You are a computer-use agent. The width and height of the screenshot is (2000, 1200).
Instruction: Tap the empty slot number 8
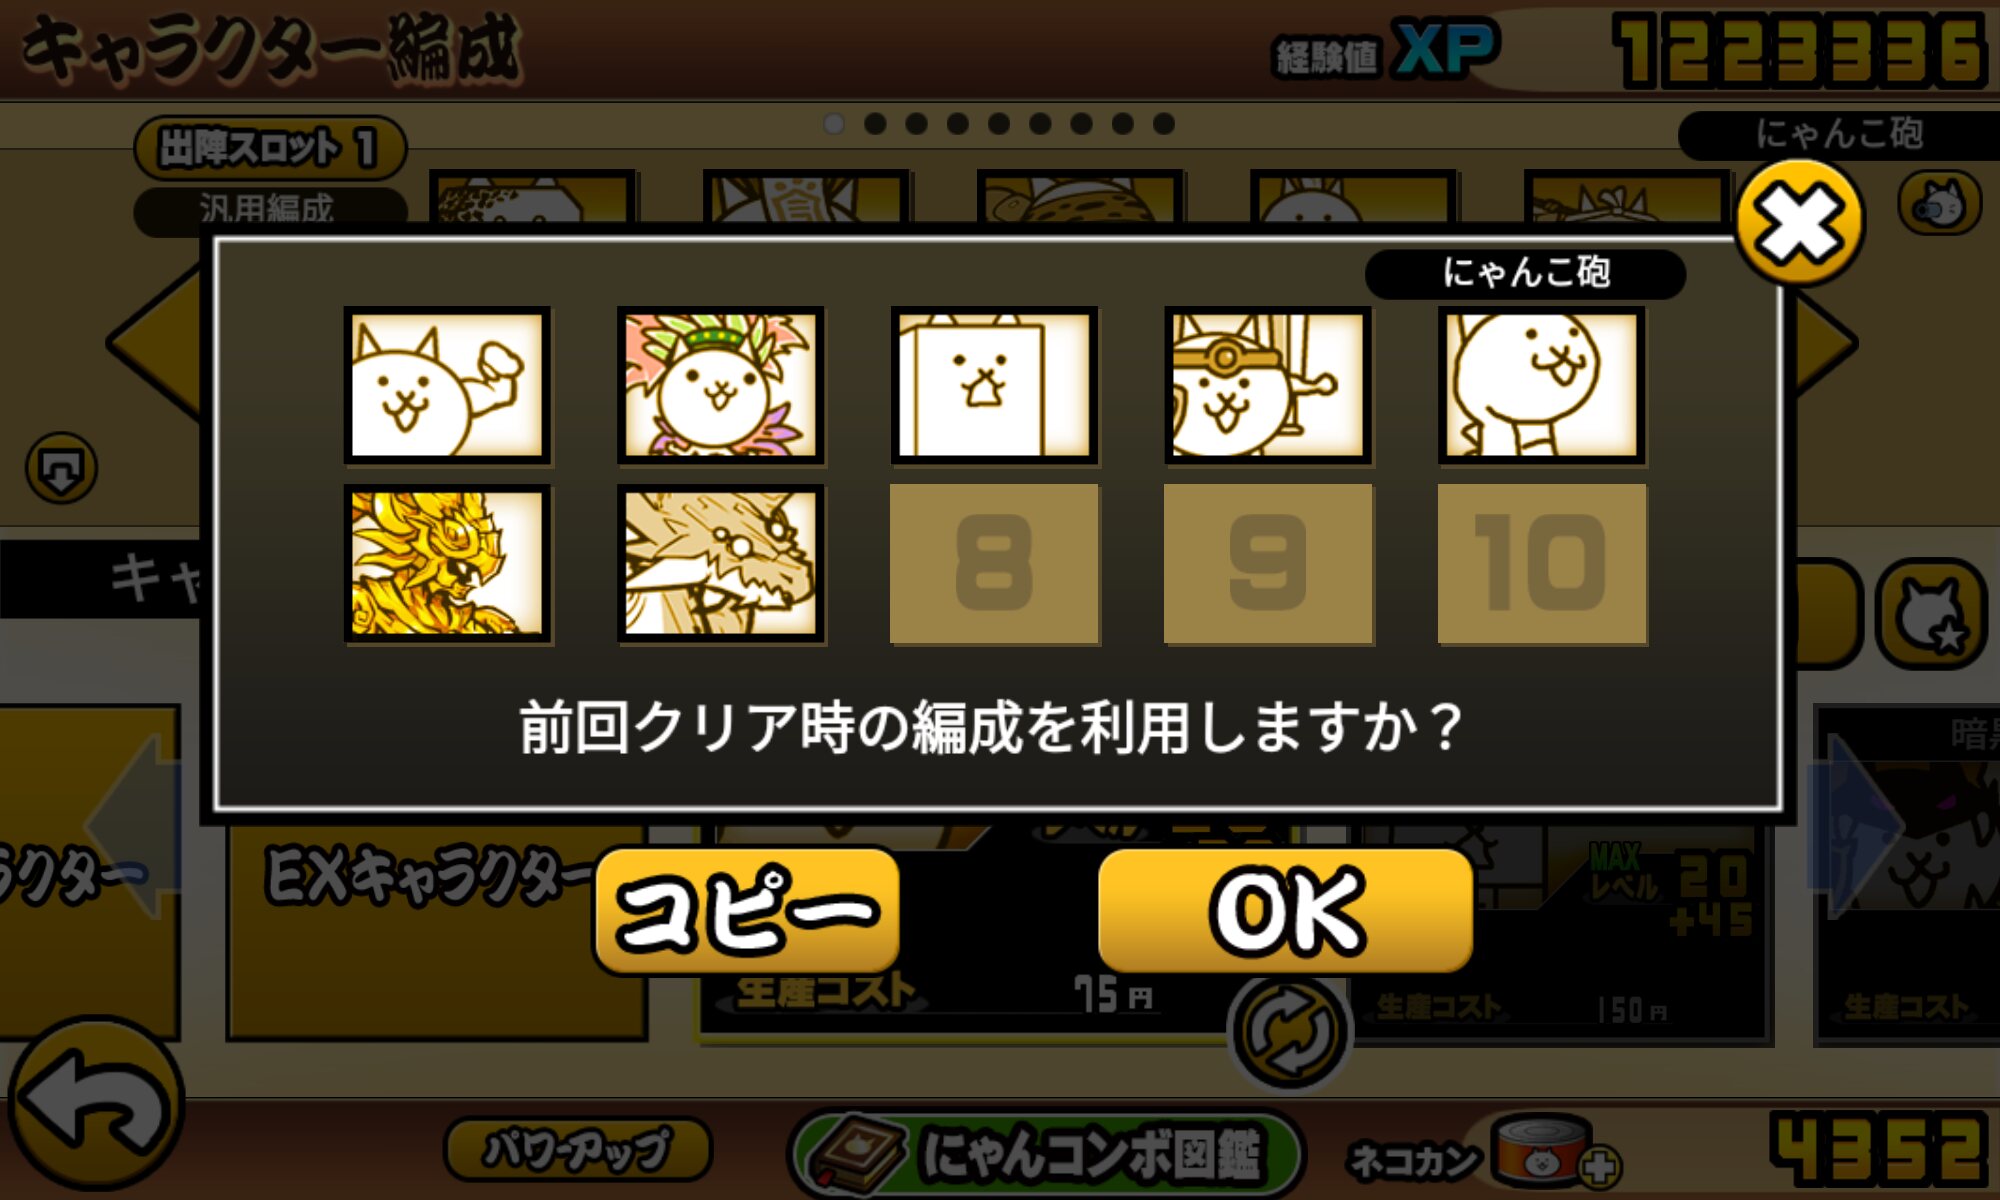point(995,564)
